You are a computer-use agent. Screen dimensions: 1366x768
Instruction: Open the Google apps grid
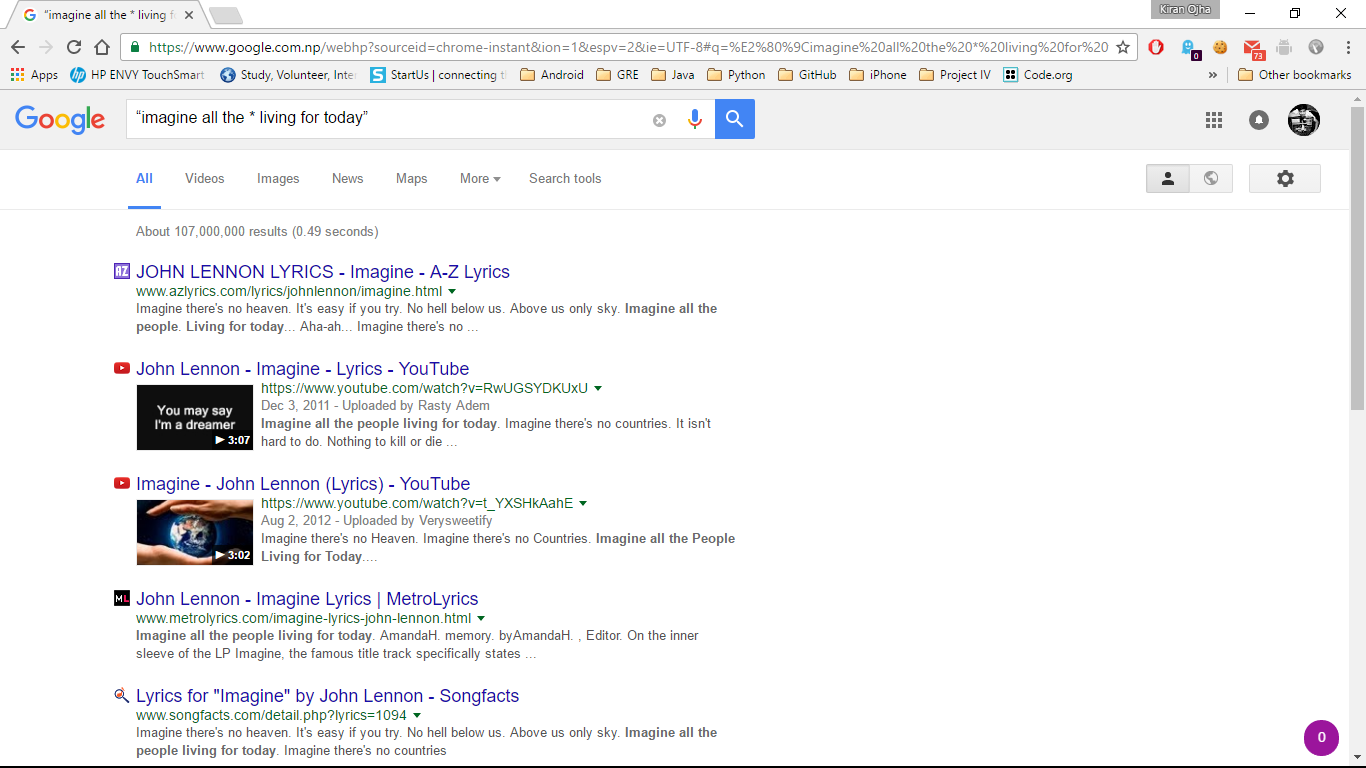click(1214, 120)
